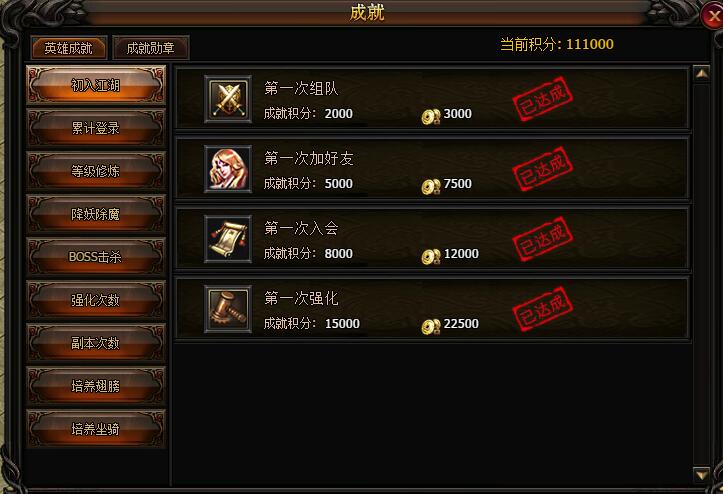
Task: Click gold coin icon beside 12000 reward
Action: pyautogui.click(x=431, y=257)
